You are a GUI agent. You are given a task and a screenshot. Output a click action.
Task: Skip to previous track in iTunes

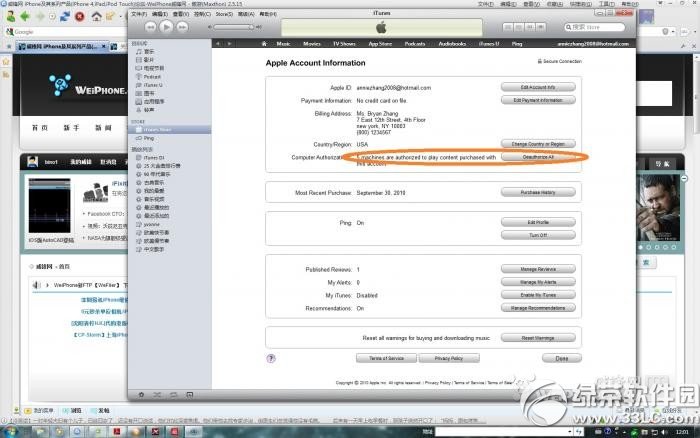[x=150, y=27]
